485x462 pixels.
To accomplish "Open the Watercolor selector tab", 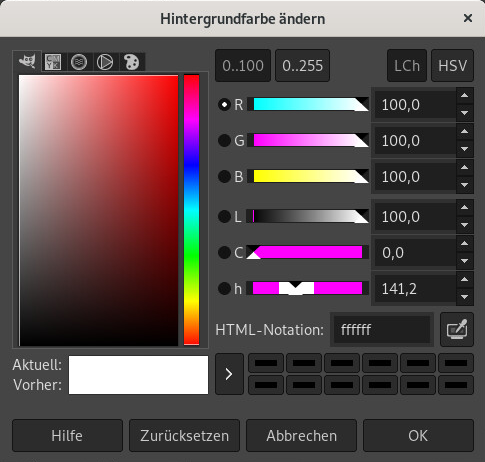I will click(79, 62).
